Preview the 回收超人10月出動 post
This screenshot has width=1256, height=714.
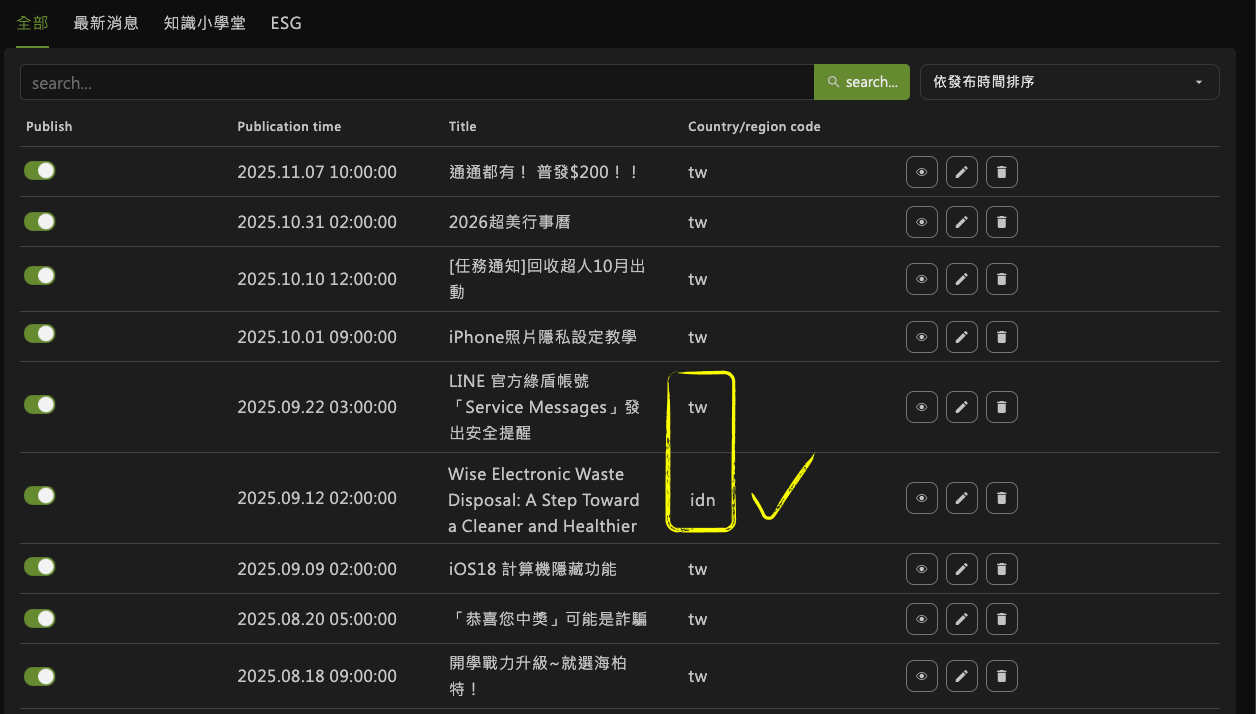pyautogui.click(x=922, y=279)
